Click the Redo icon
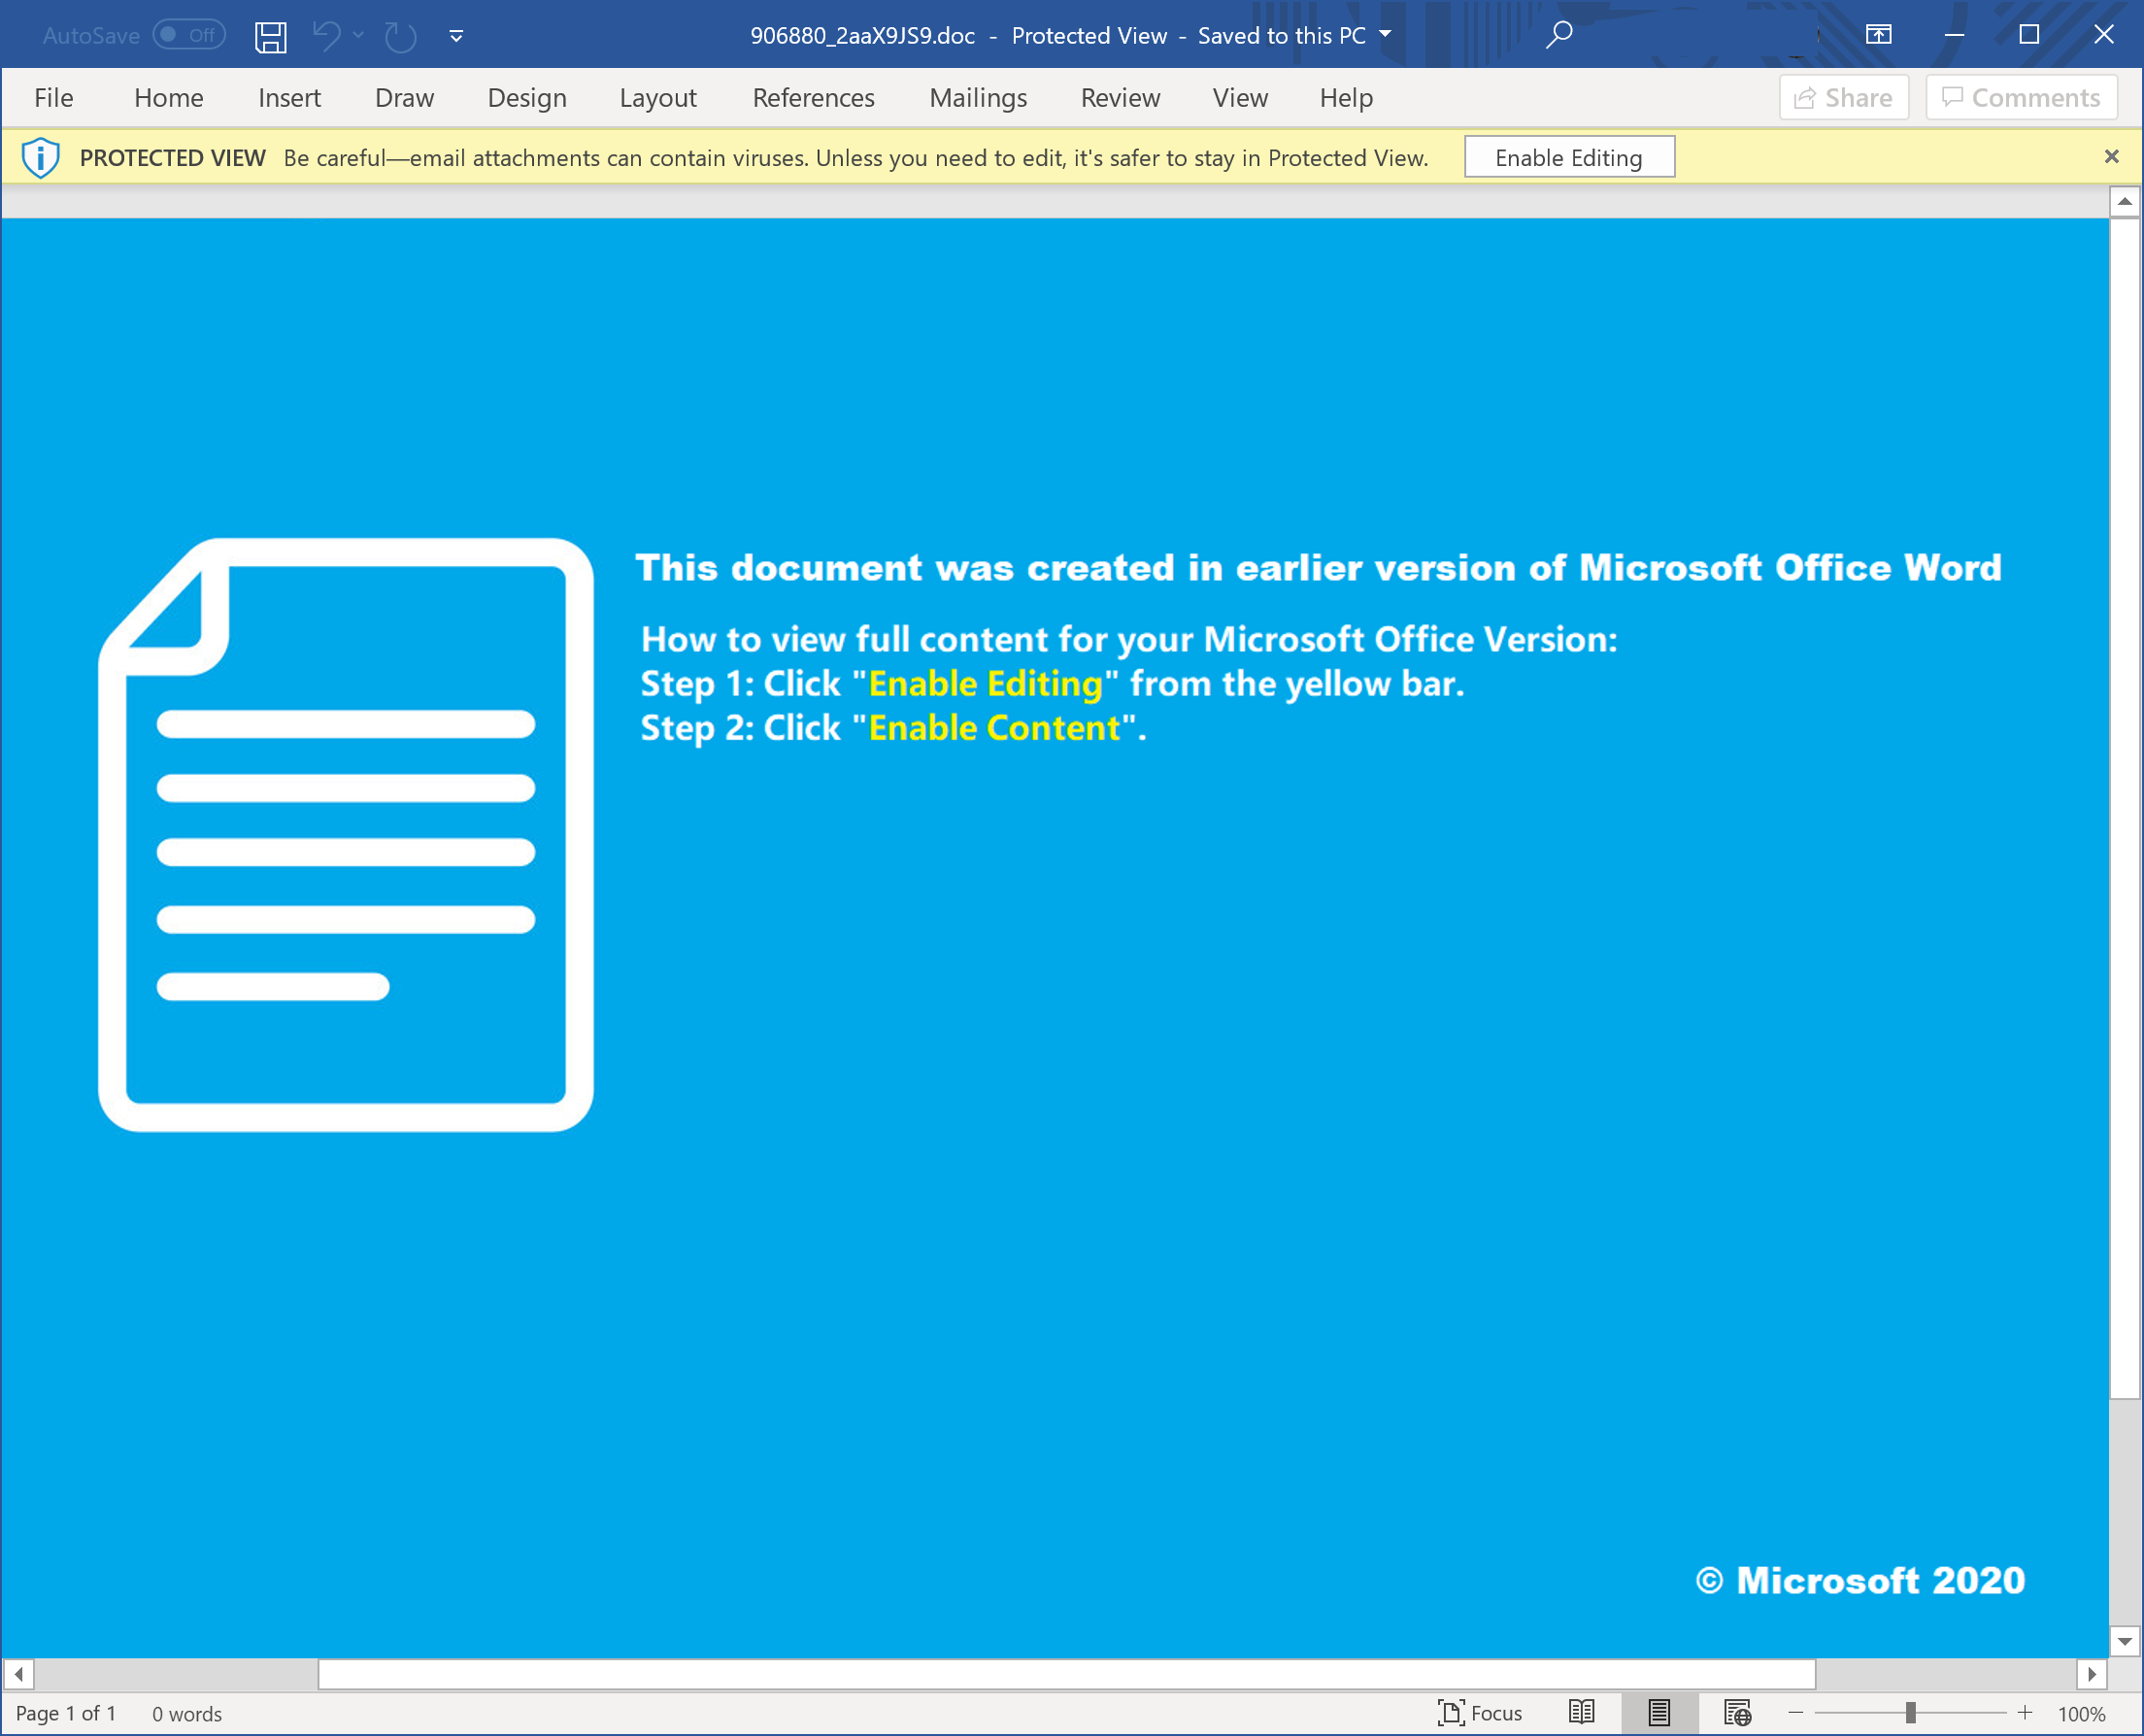Screen dimensions: 2144x1736 coord(400,36)
